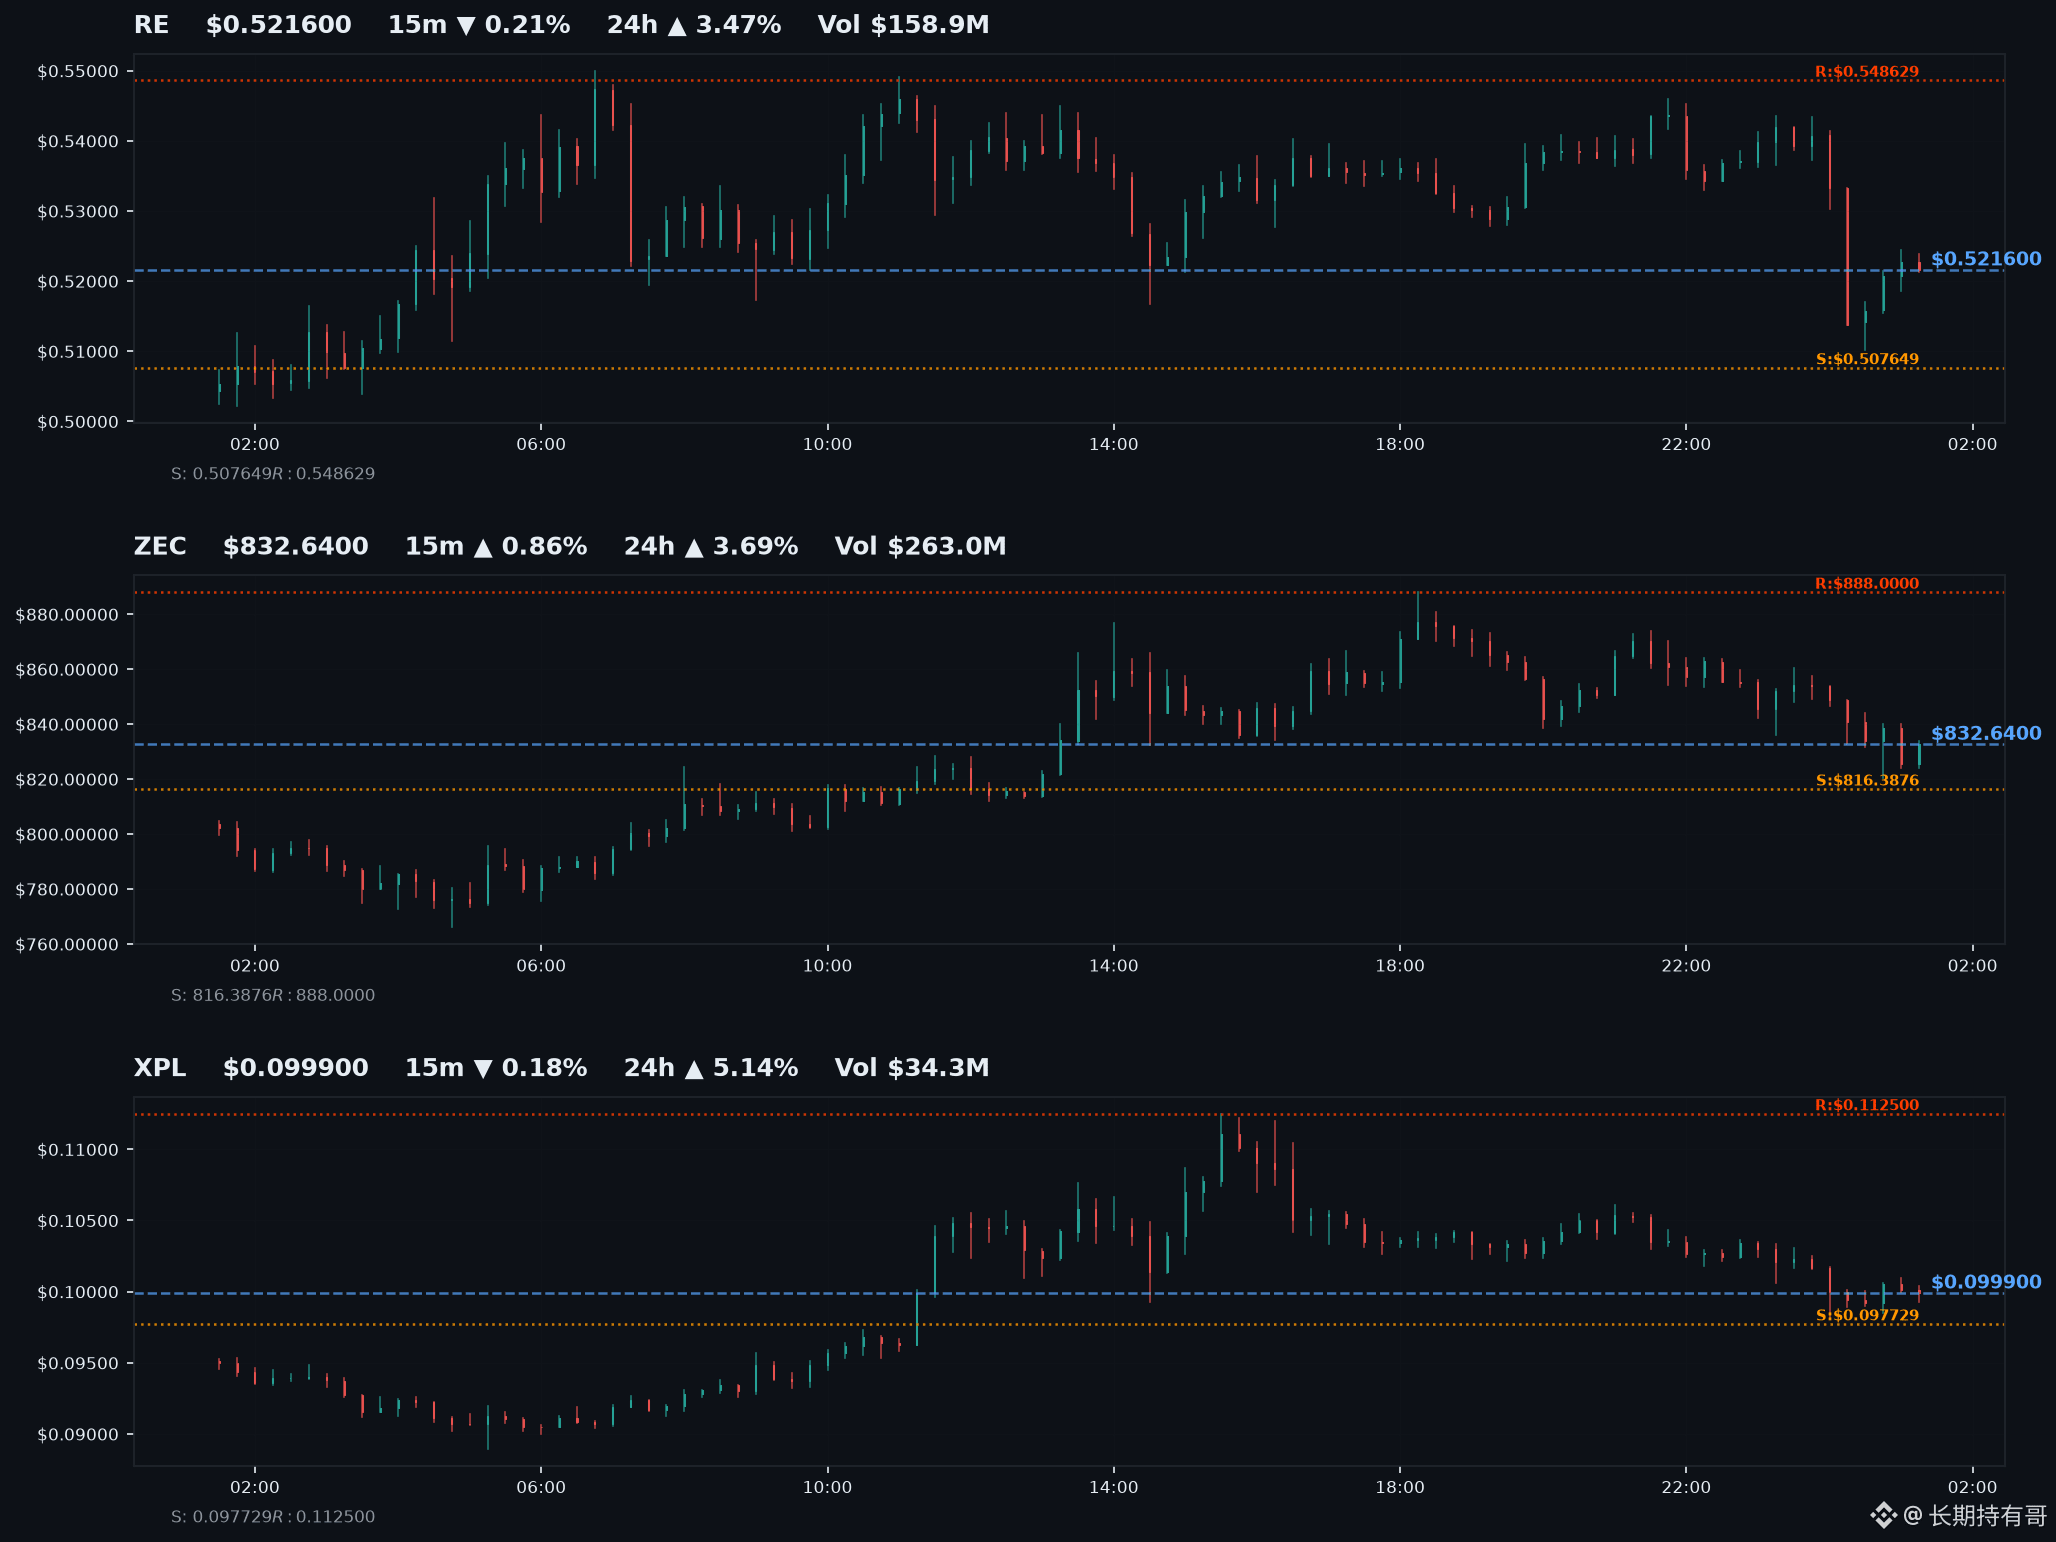
Task: Click RE 24h change 3.47%
Action: tap(694, 25)
